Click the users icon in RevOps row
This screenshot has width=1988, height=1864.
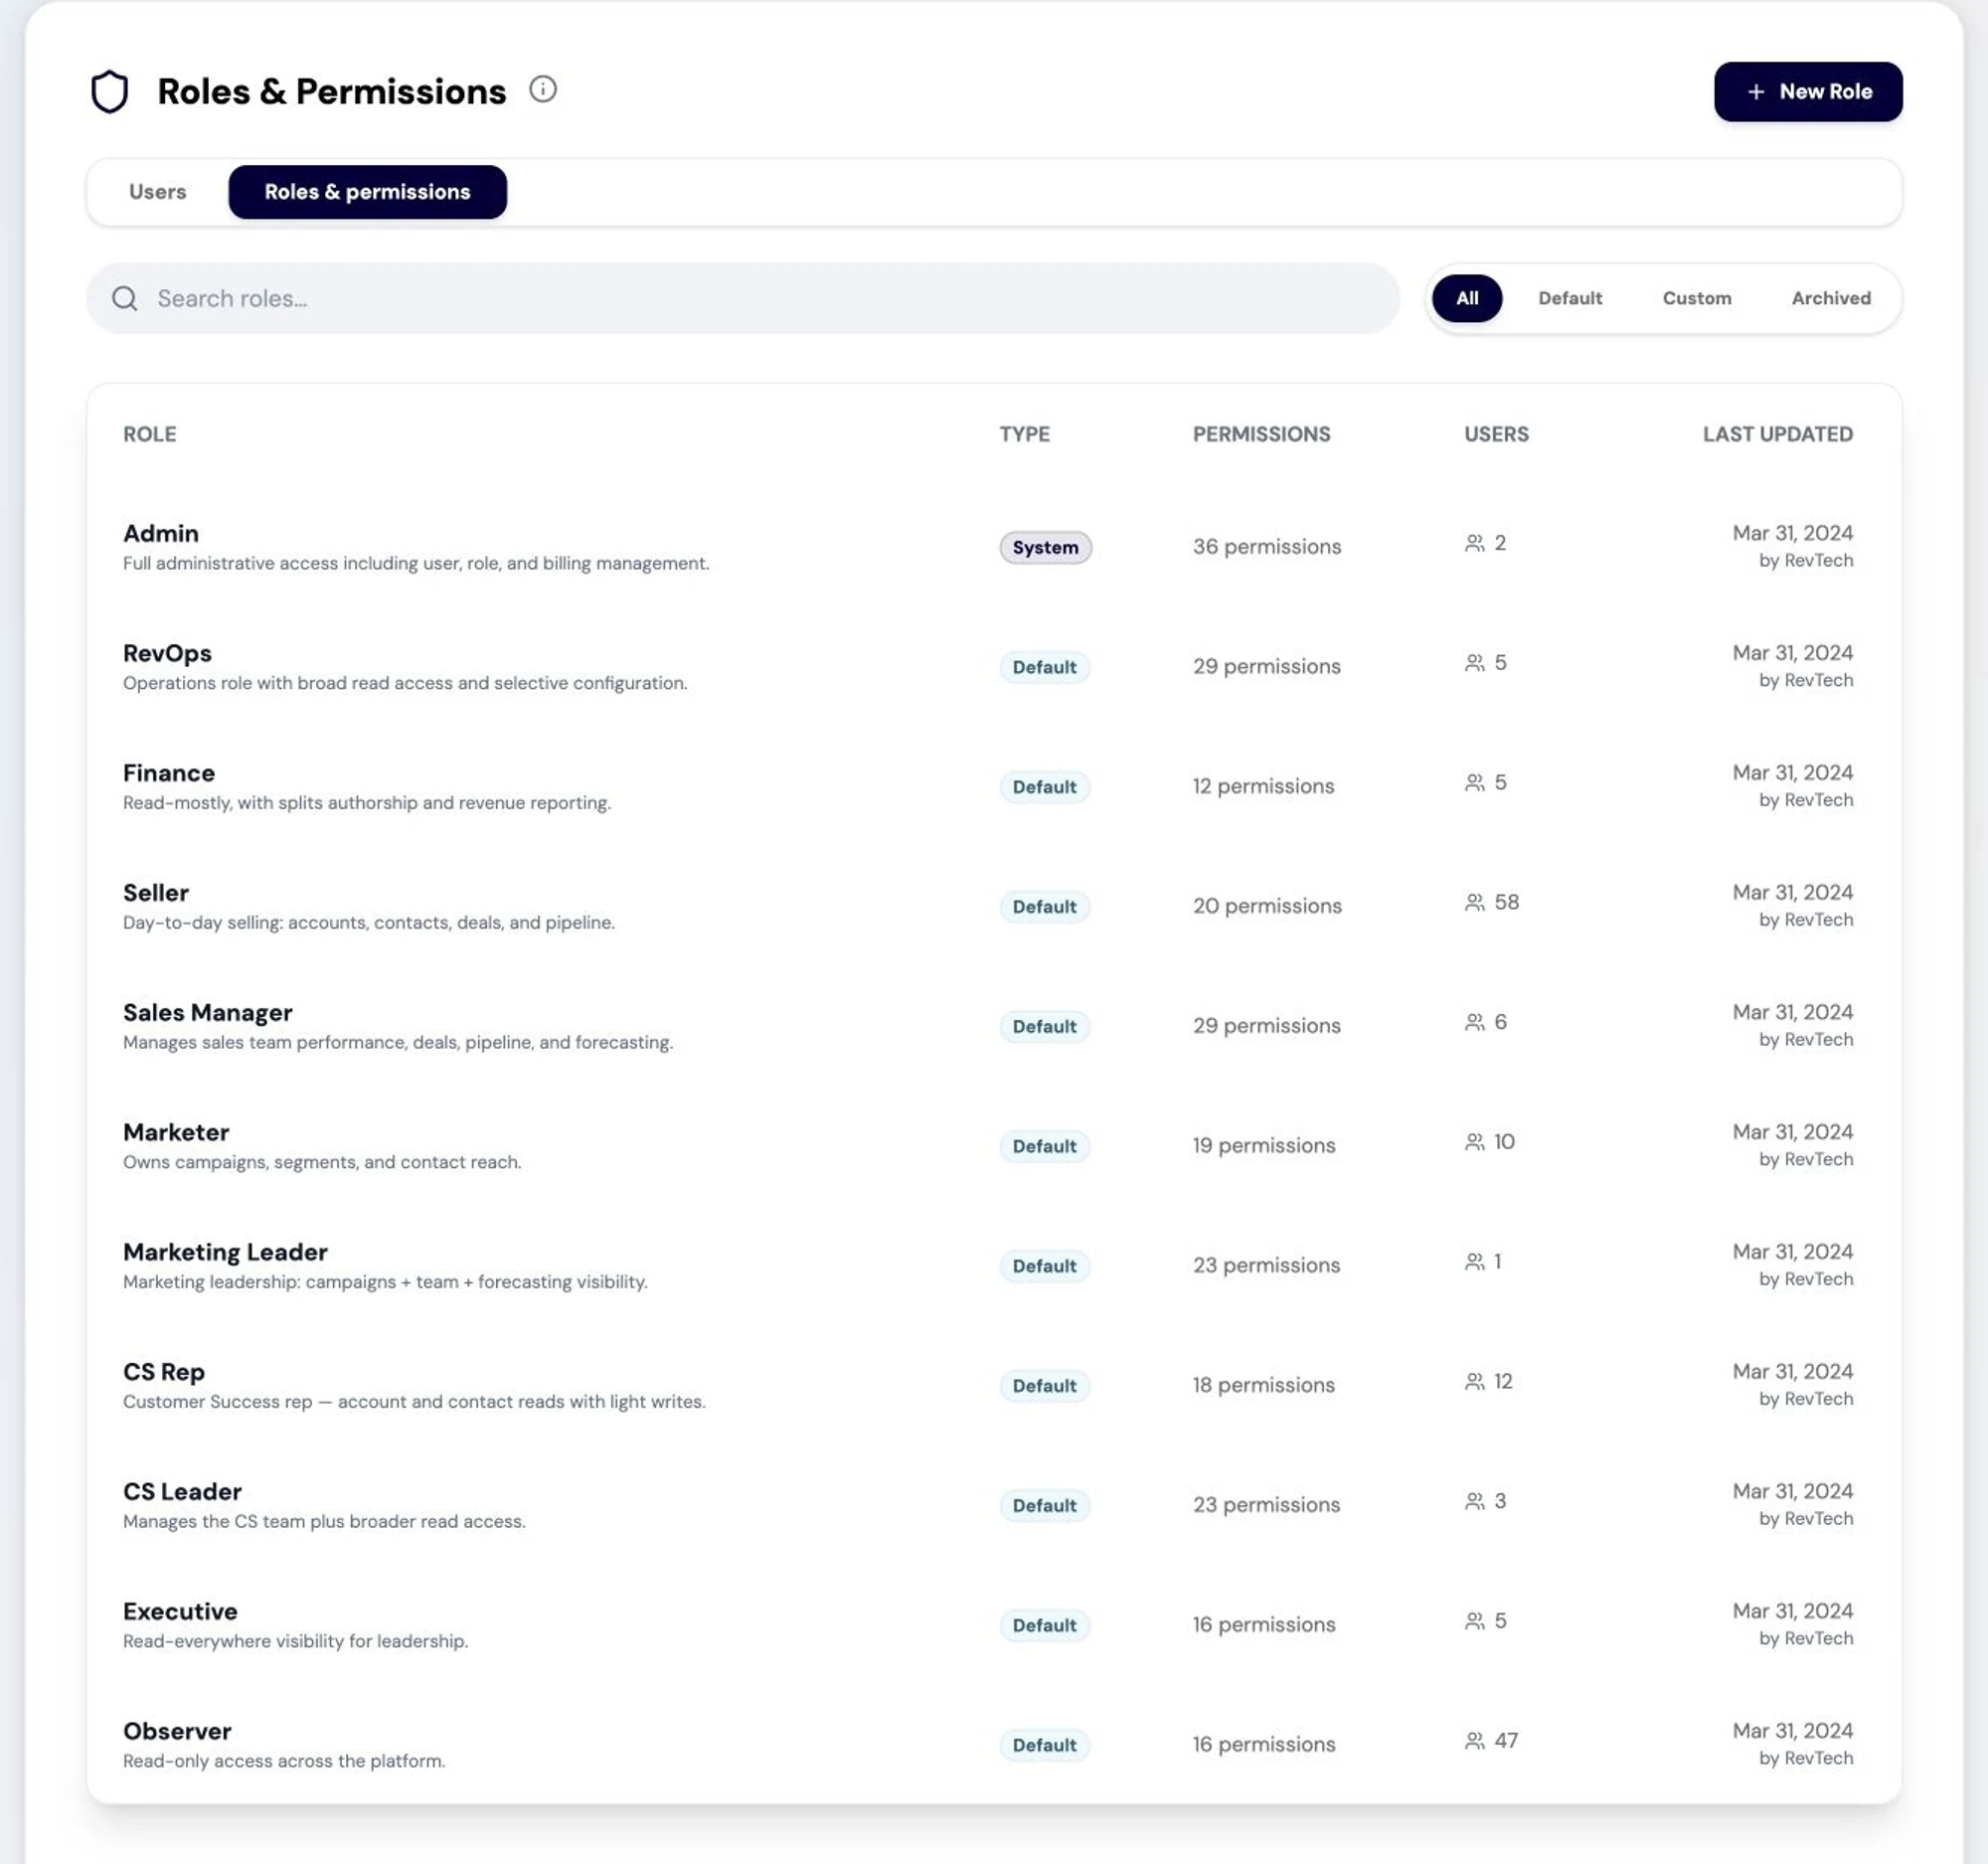[x=1474, y=663]
